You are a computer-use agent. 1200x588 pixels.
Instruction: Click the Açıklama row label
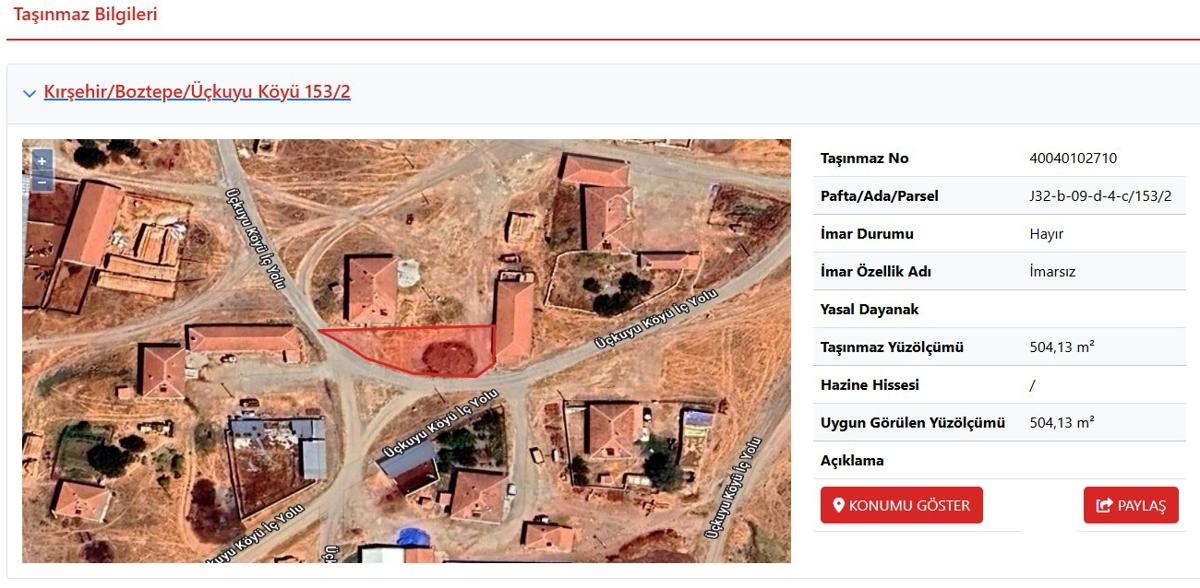tap(852, 461)
